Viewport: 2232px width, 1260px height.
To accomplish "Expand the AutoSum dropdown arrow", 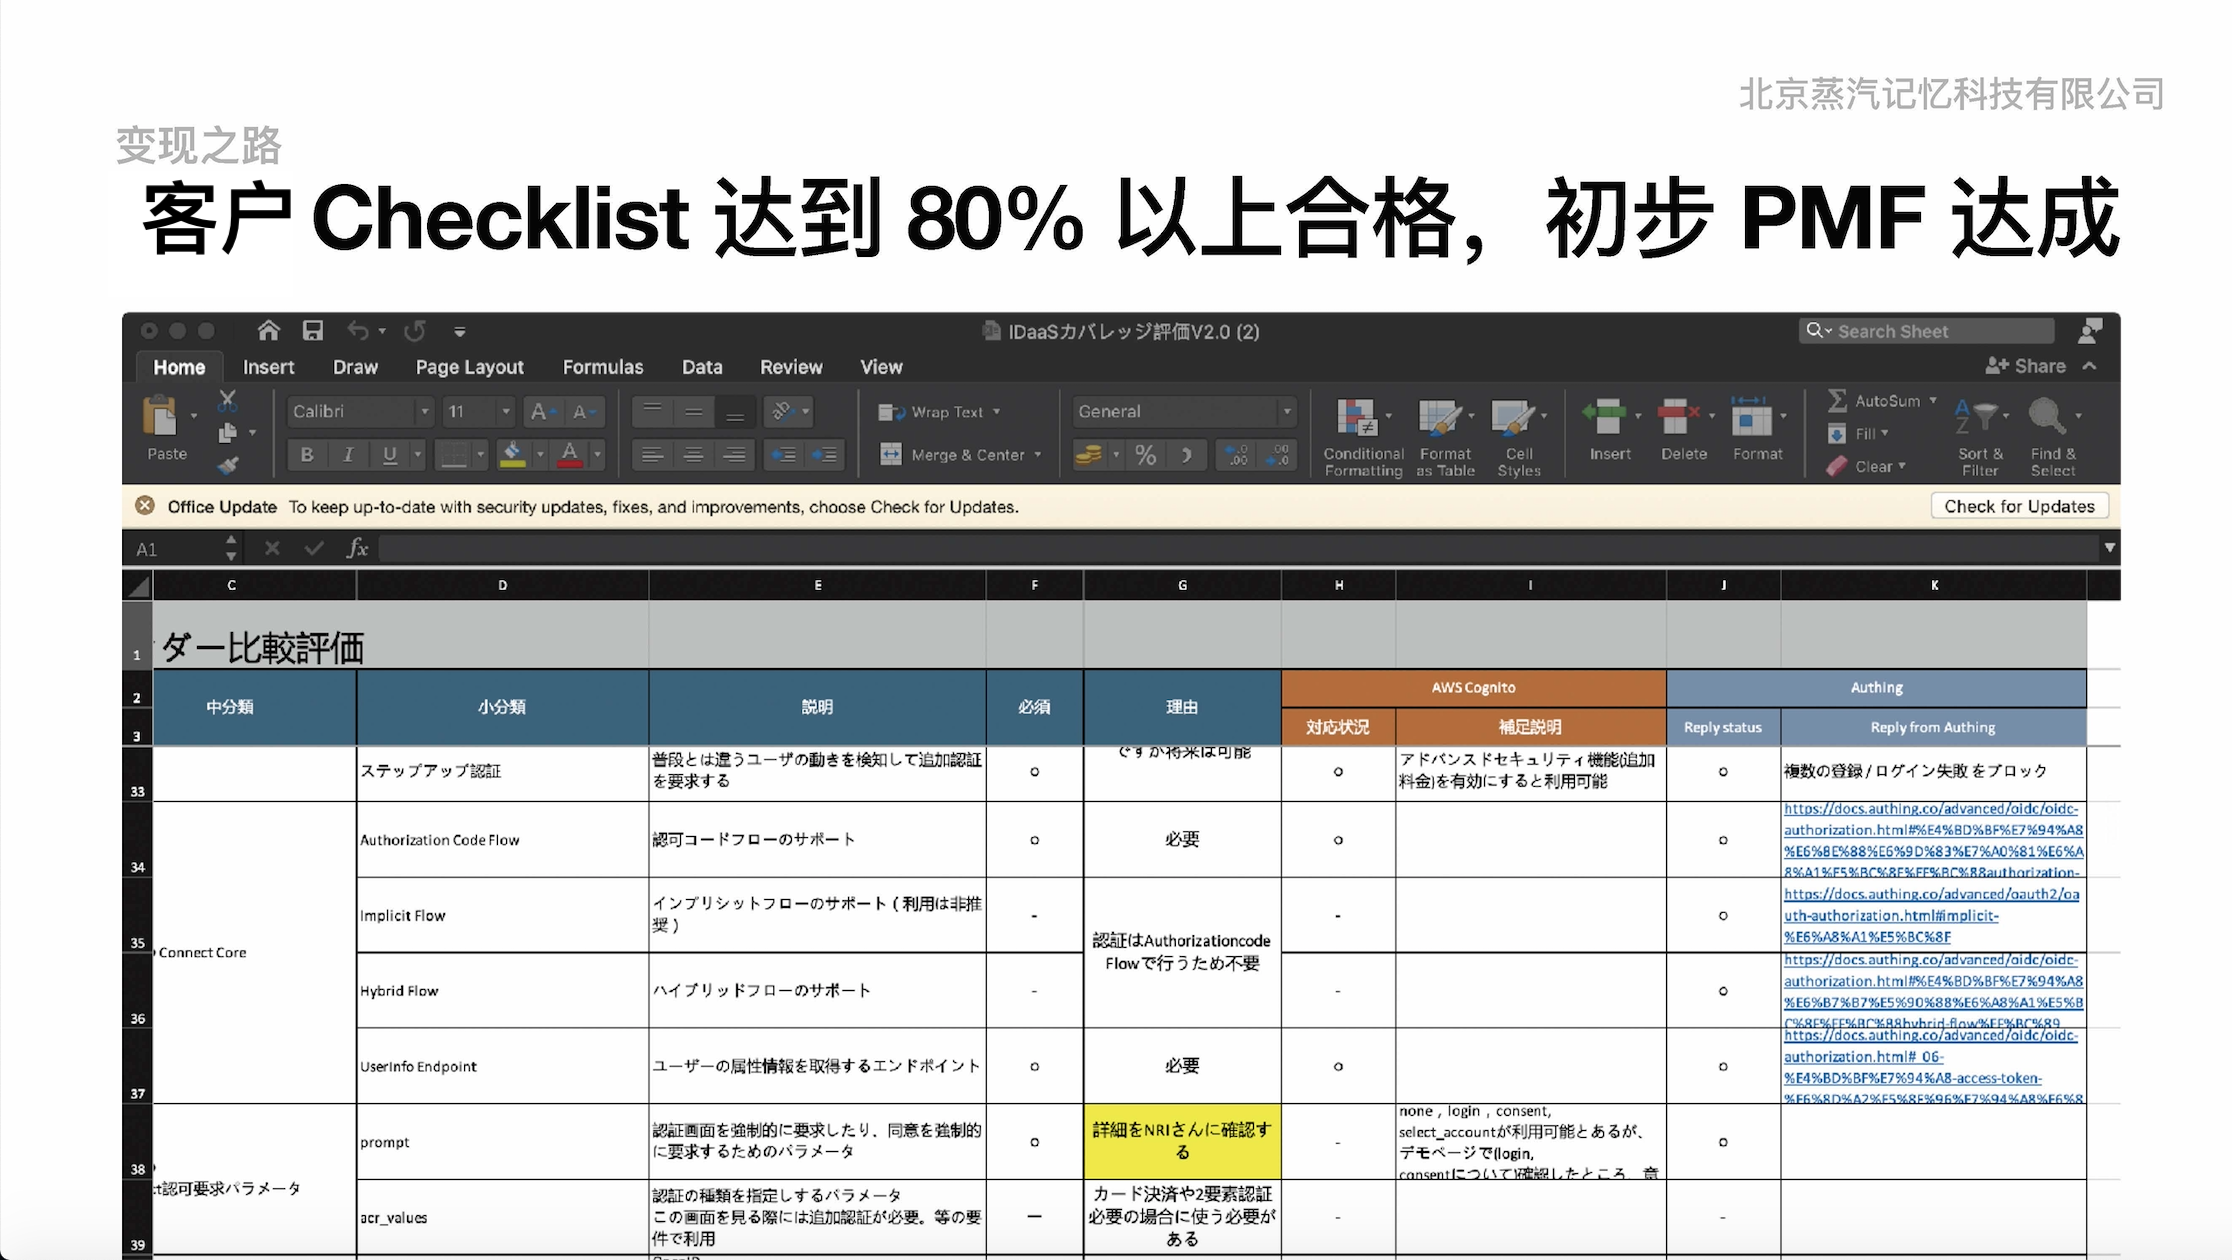I will tap(1933, 400).
